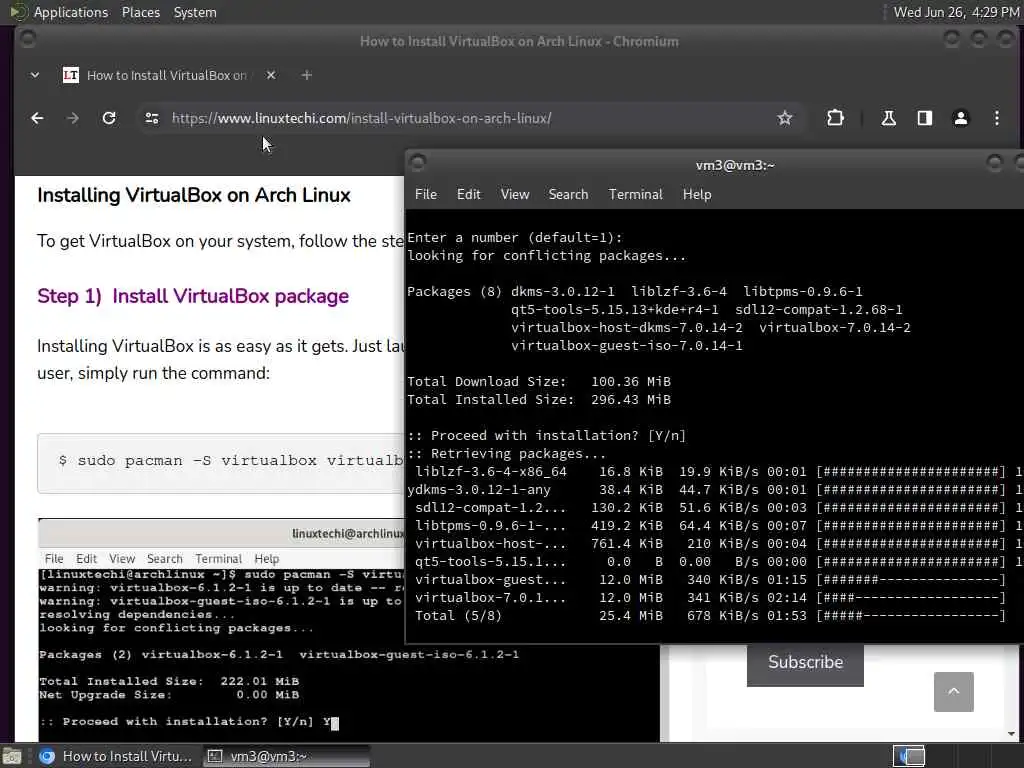1024x768 pixels.
Task: Open the Applications menu in top panel
Action: tap(71, 12)
